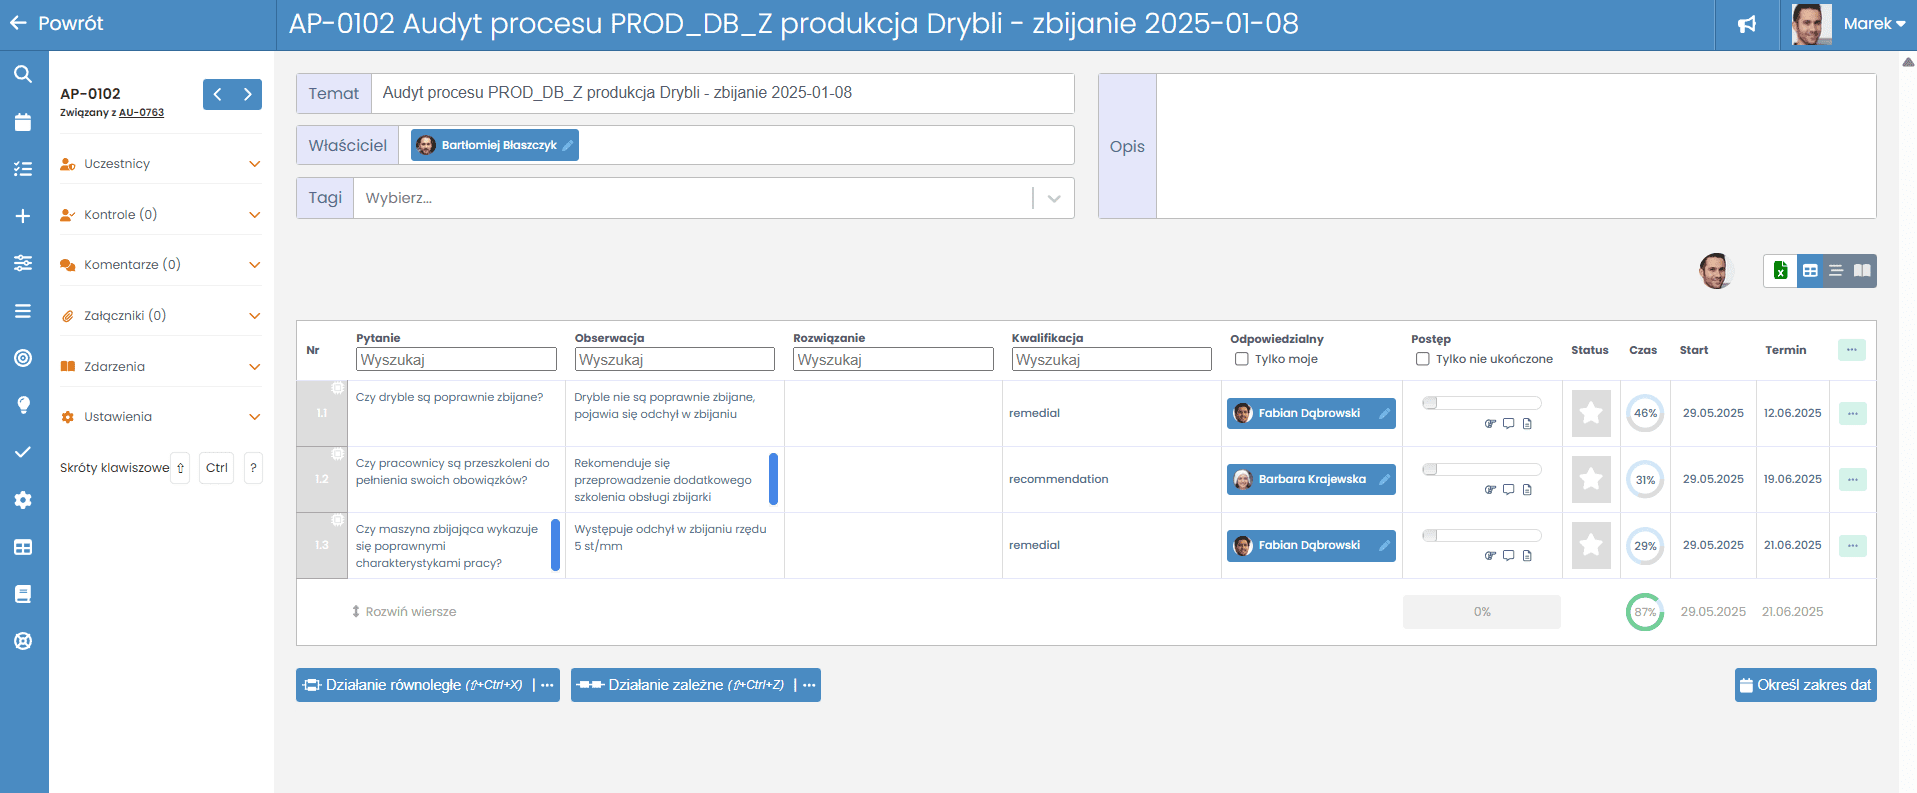The image size is (1917, 793).
Task: Click status star for row 1.3
Action: 1591,545
